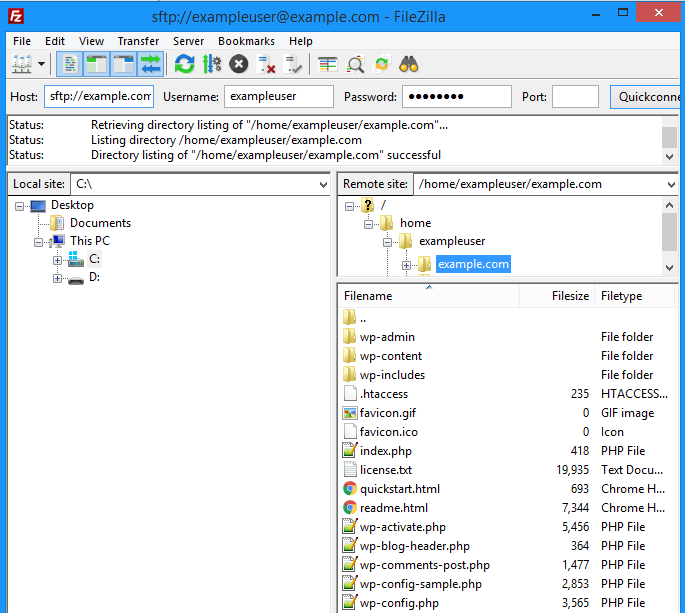Sort remote files by Filename column

click(x=429, y=296)
